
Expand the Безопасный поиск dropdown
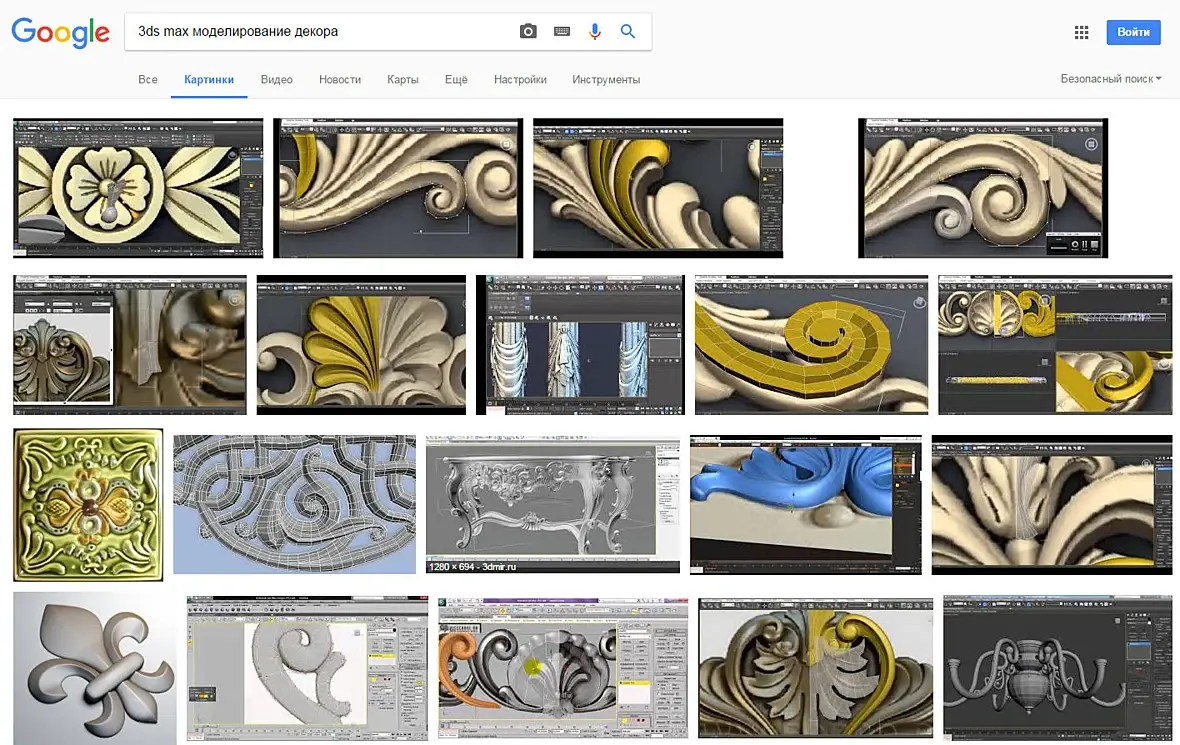coord(1111,79)
